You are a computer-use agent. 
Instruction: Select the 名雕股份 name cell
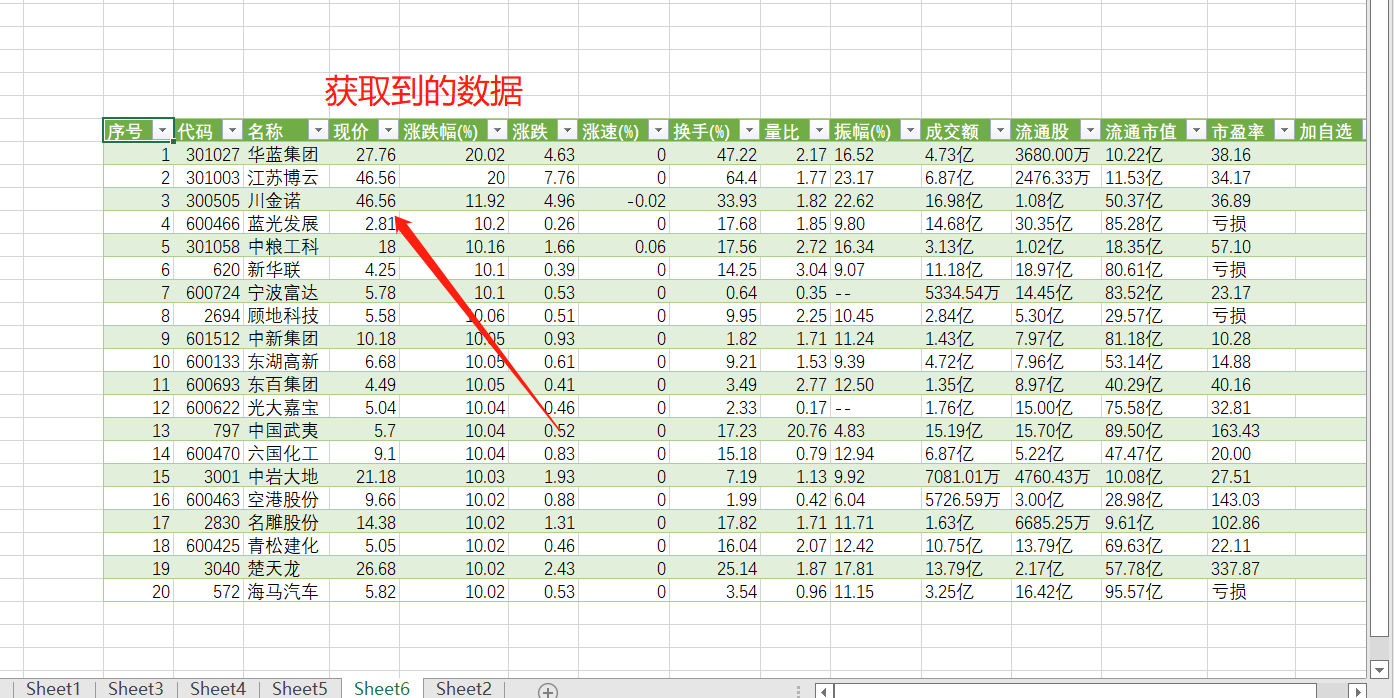click(286, 522)
